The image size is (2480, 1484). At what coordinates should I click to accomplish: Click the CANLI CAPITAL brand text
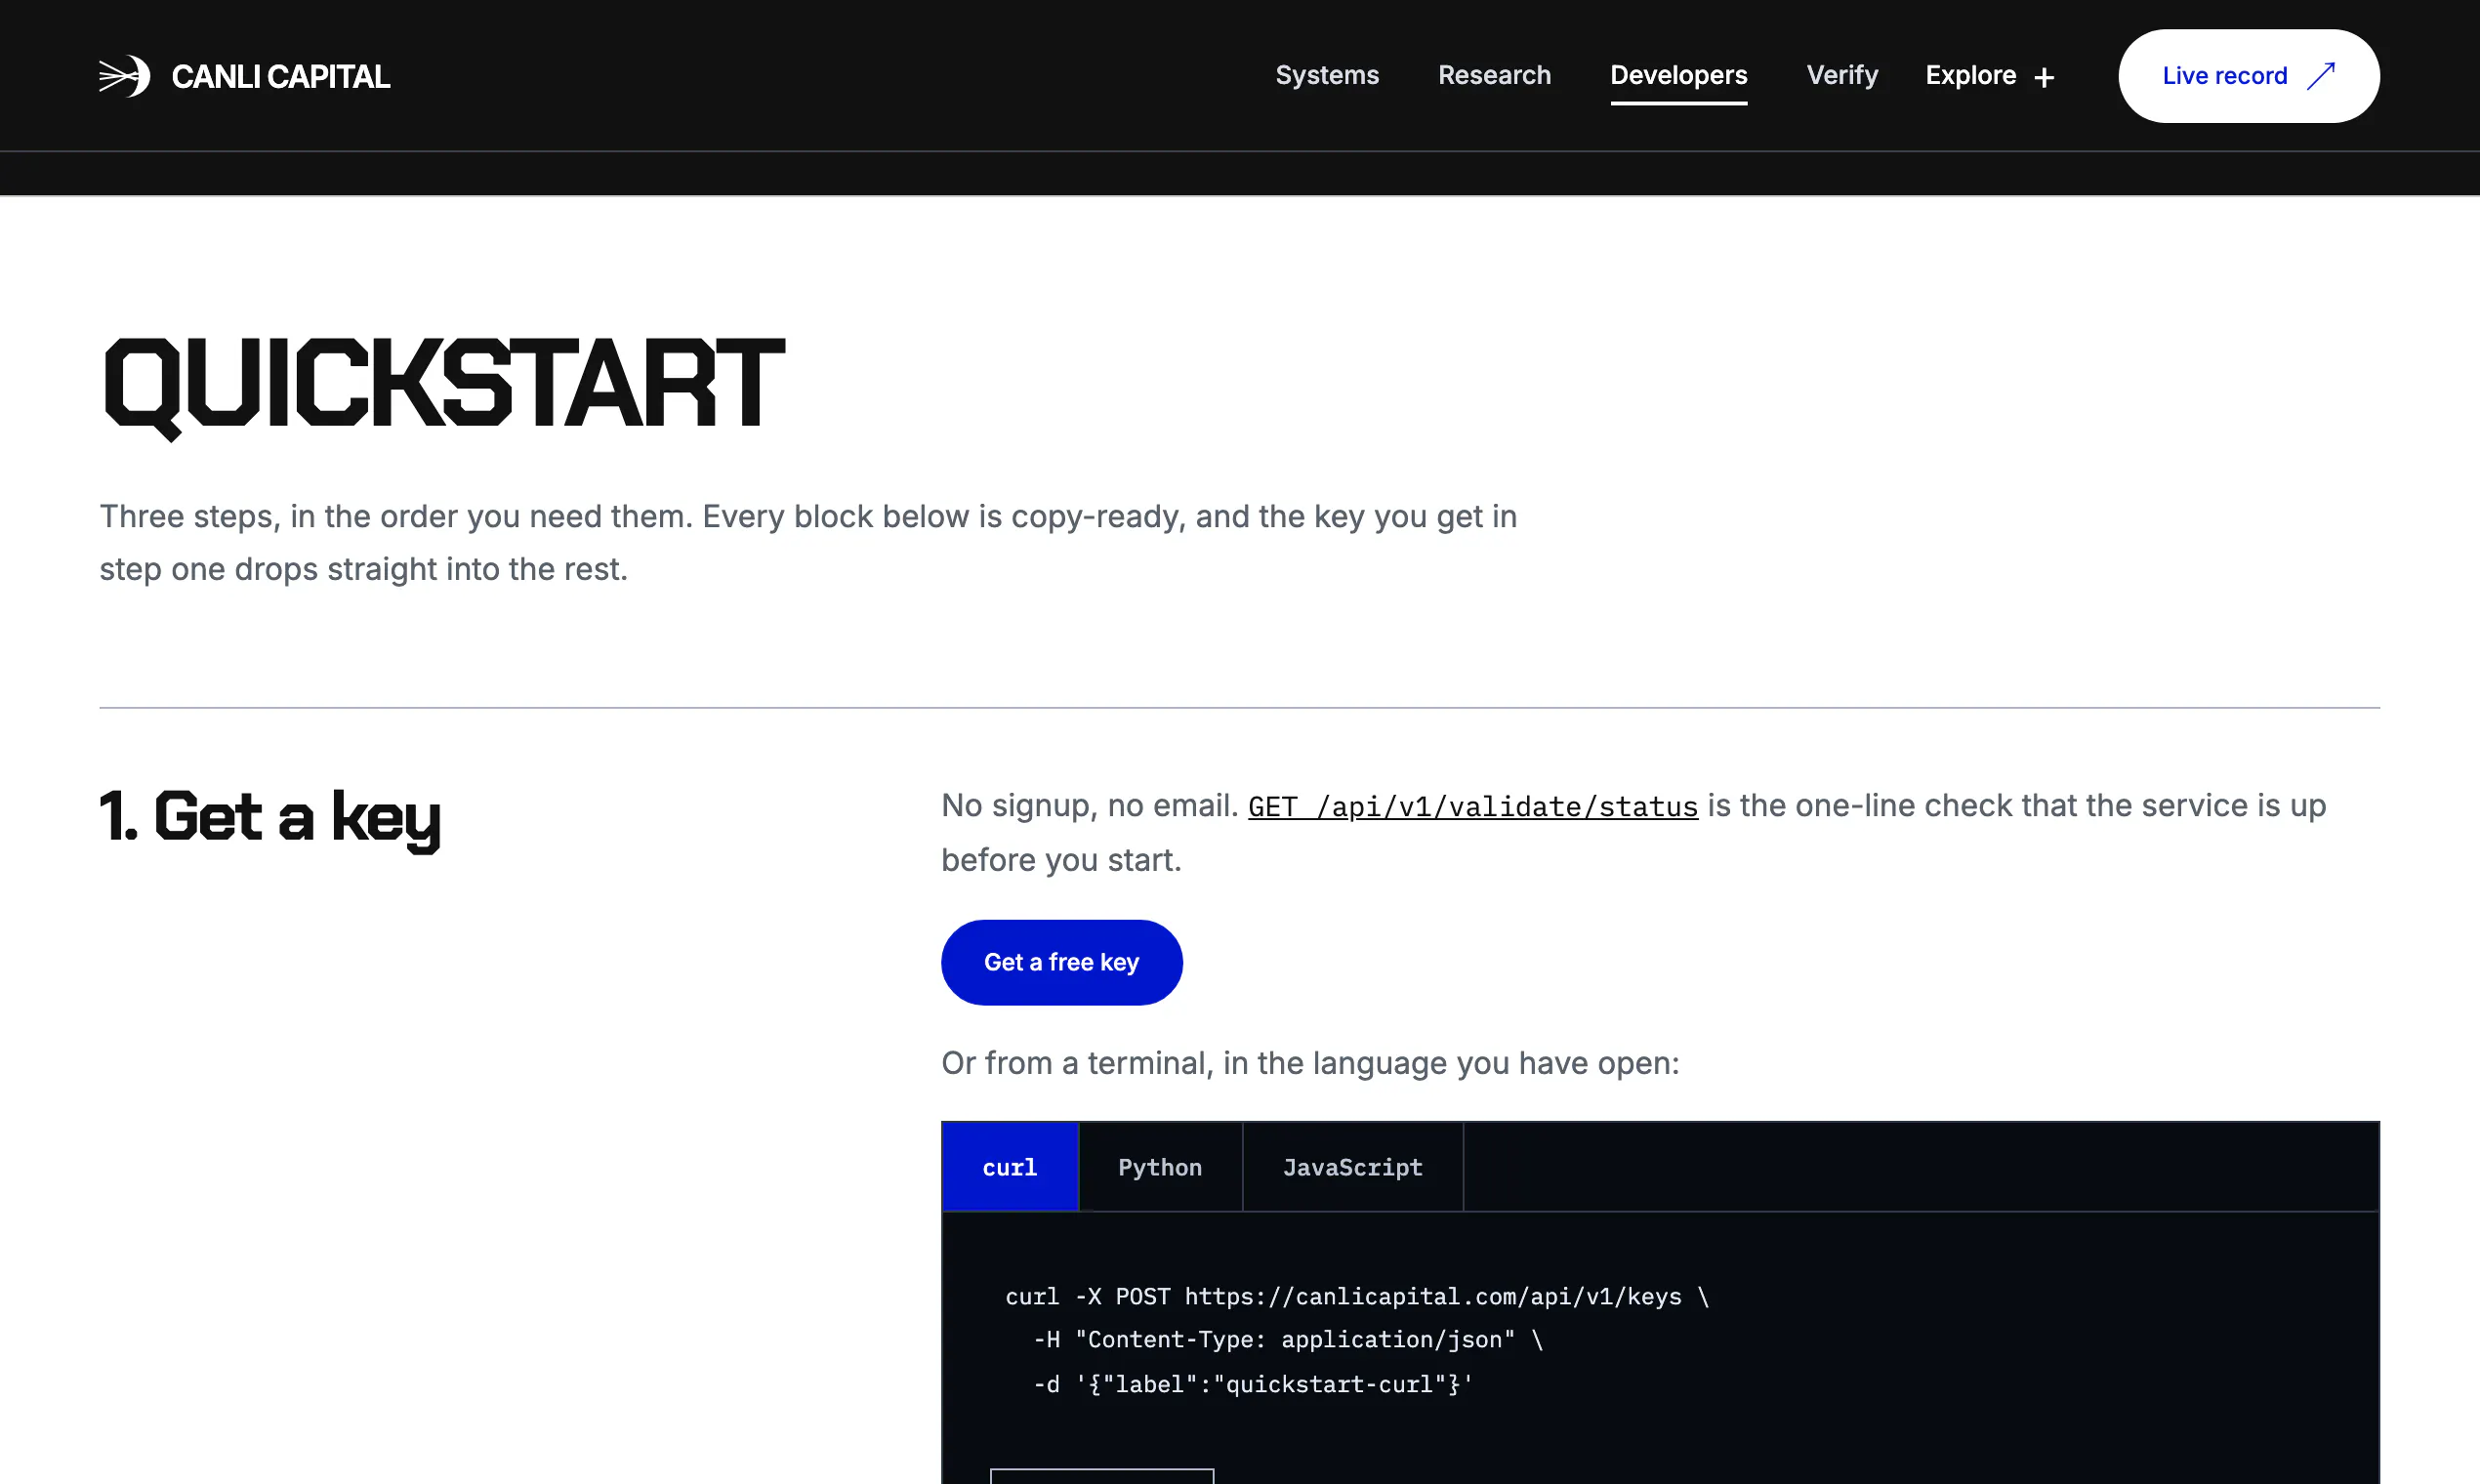[x=281, y=76]
